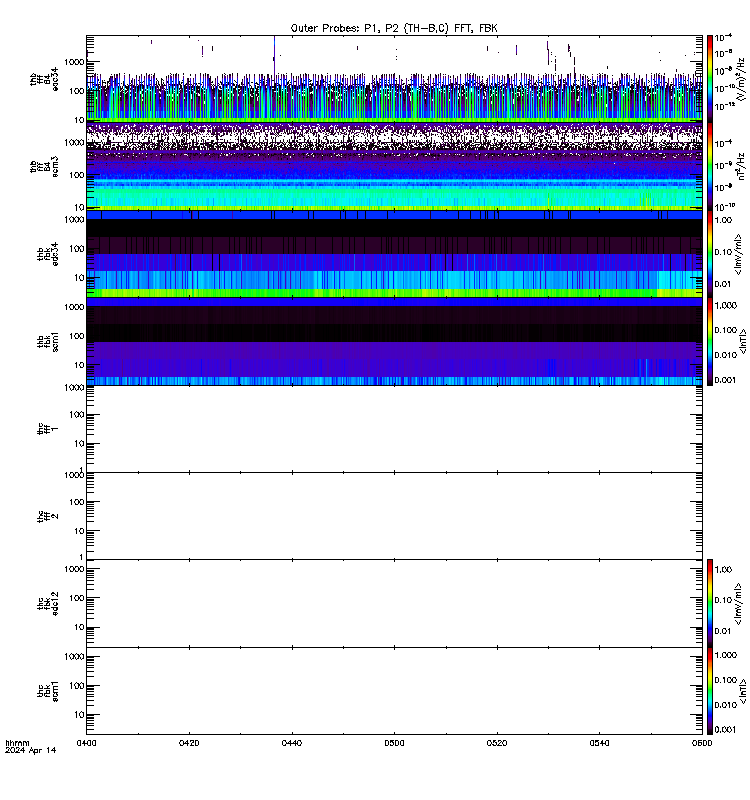Click the color bar beside the thb fbk edc34 panel
This screenshot has width=750, height=800.
tap(710, 254)
